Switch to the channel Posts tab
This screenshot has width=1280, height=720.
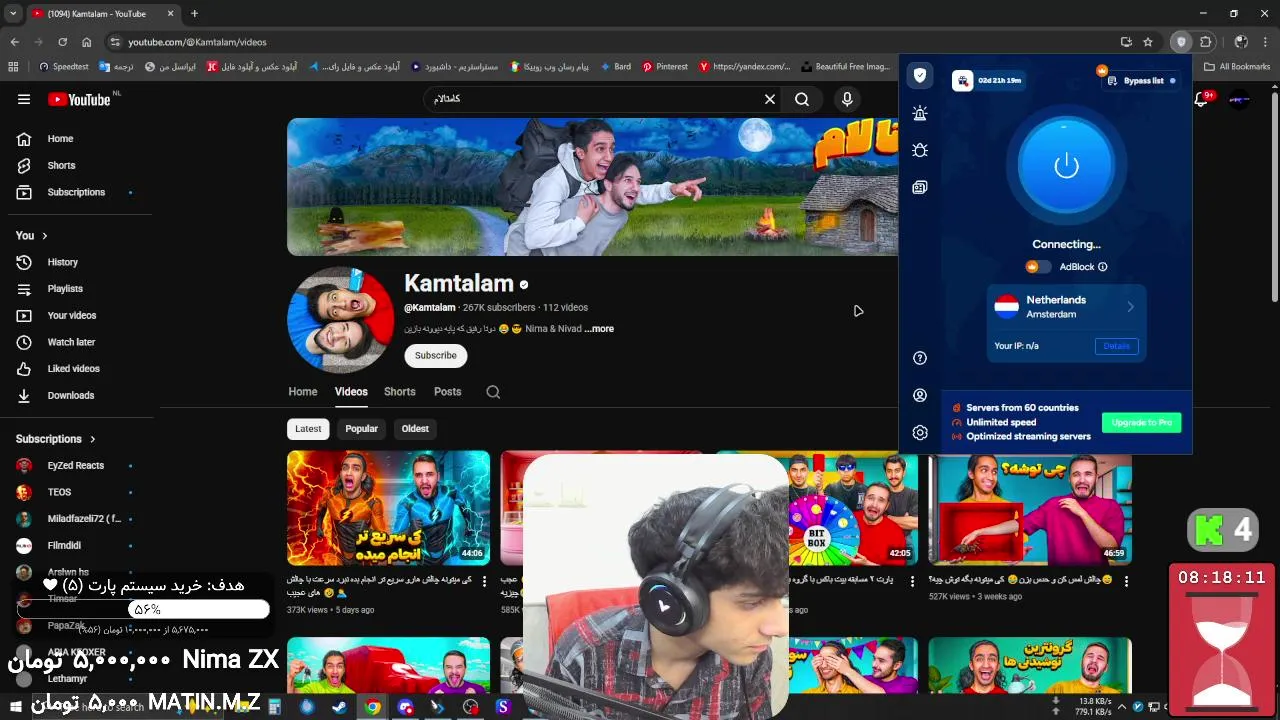[448, 392]
